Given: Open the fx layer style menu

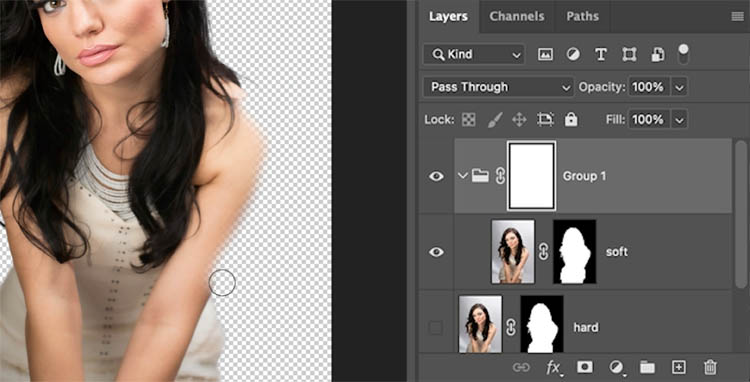Looking at the screenshot, I should (554, 367).
